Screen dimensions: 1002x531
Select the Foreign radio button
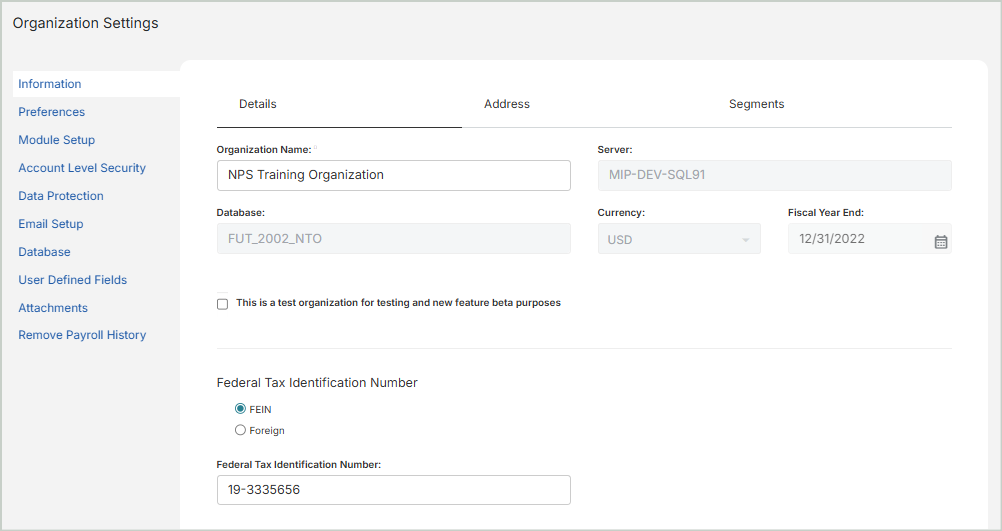pos(240,430)
